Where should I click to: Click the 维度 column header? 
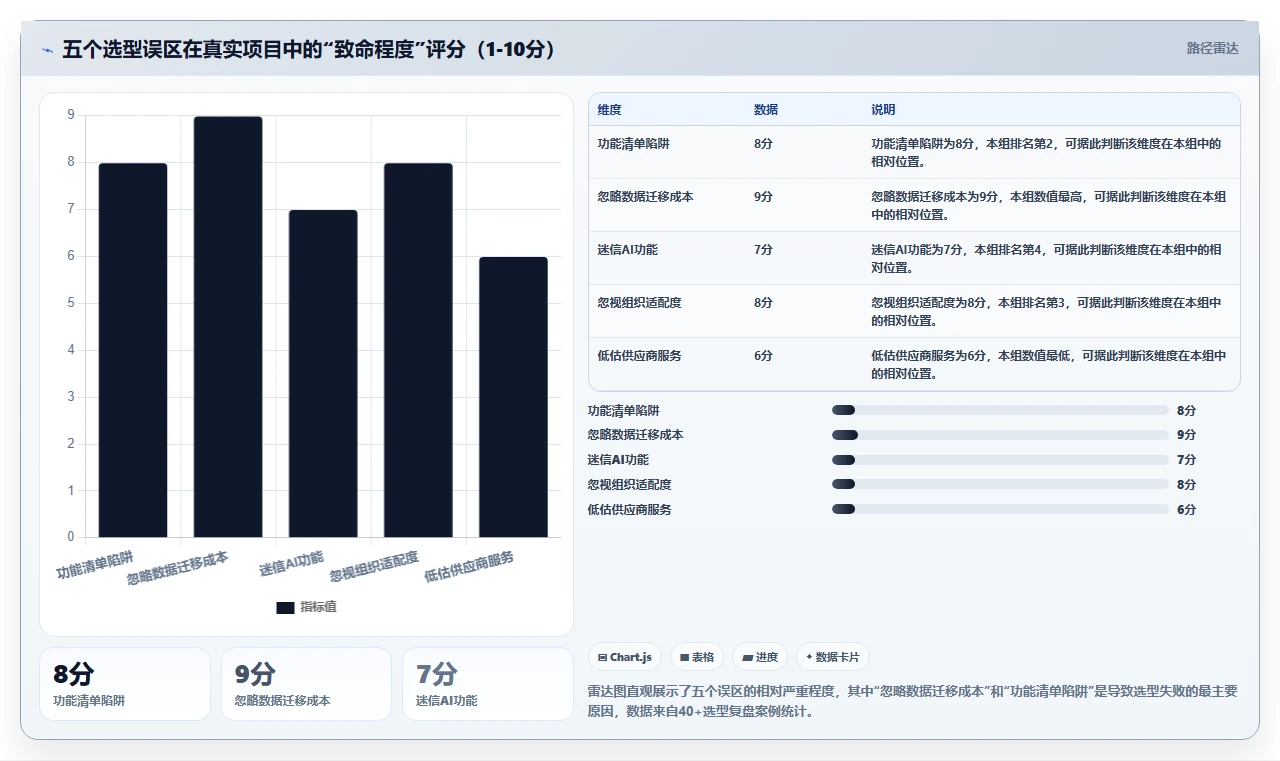coord(609,109)
